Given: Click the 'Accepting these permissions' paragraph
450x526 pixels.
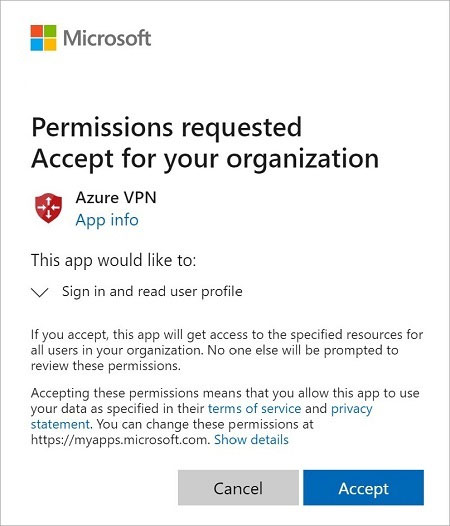Looking at the screenshot, I should coord(225,416).
